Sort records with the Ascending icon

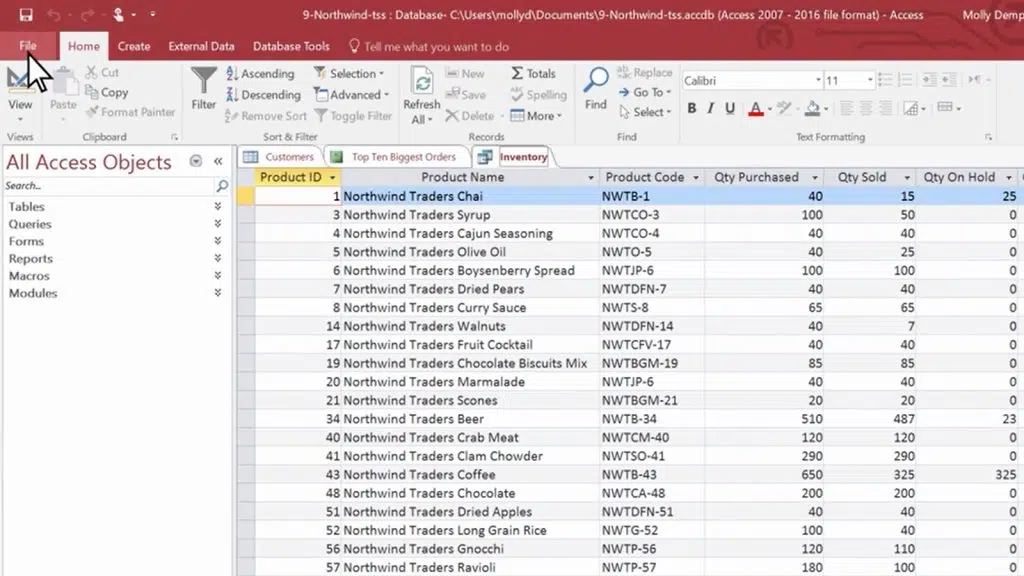tap(232, 73)
